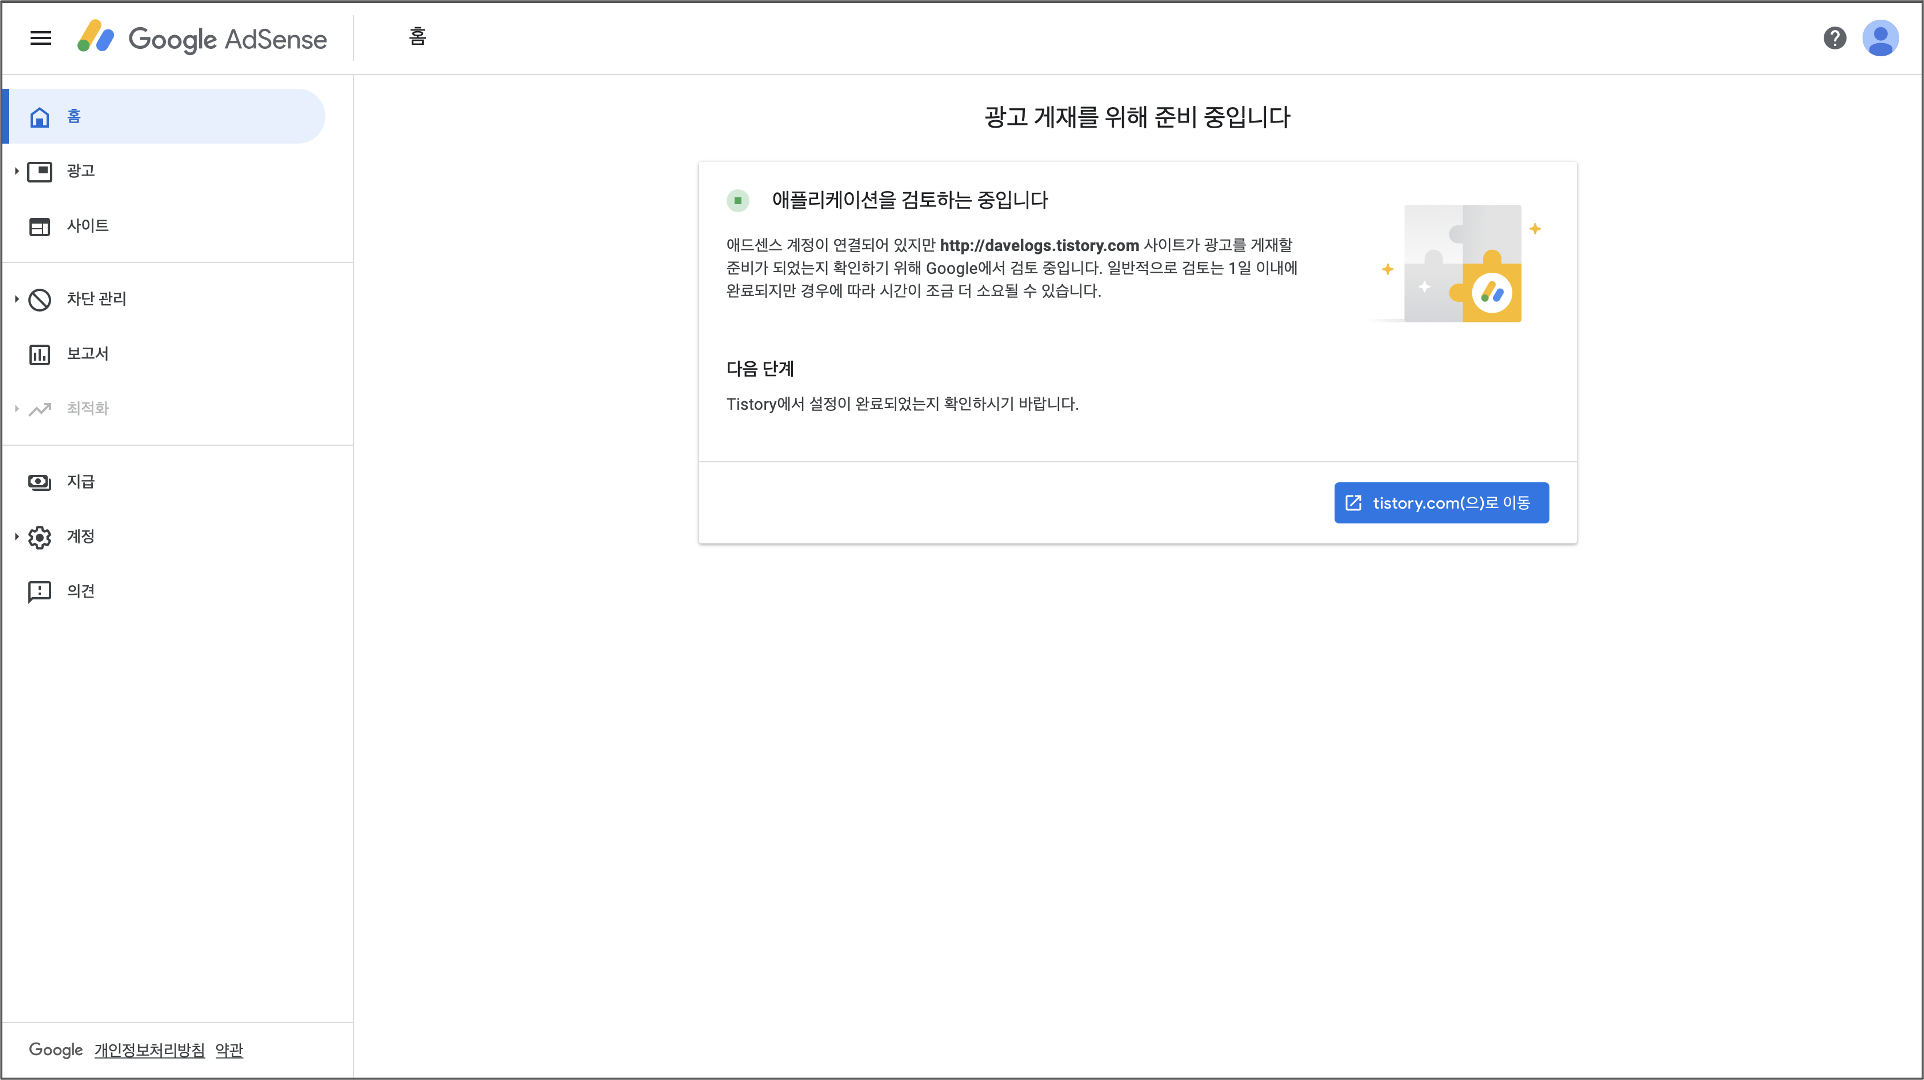
Task: Expand the 최적화 submenu arrow
Action: coord(17,409)
